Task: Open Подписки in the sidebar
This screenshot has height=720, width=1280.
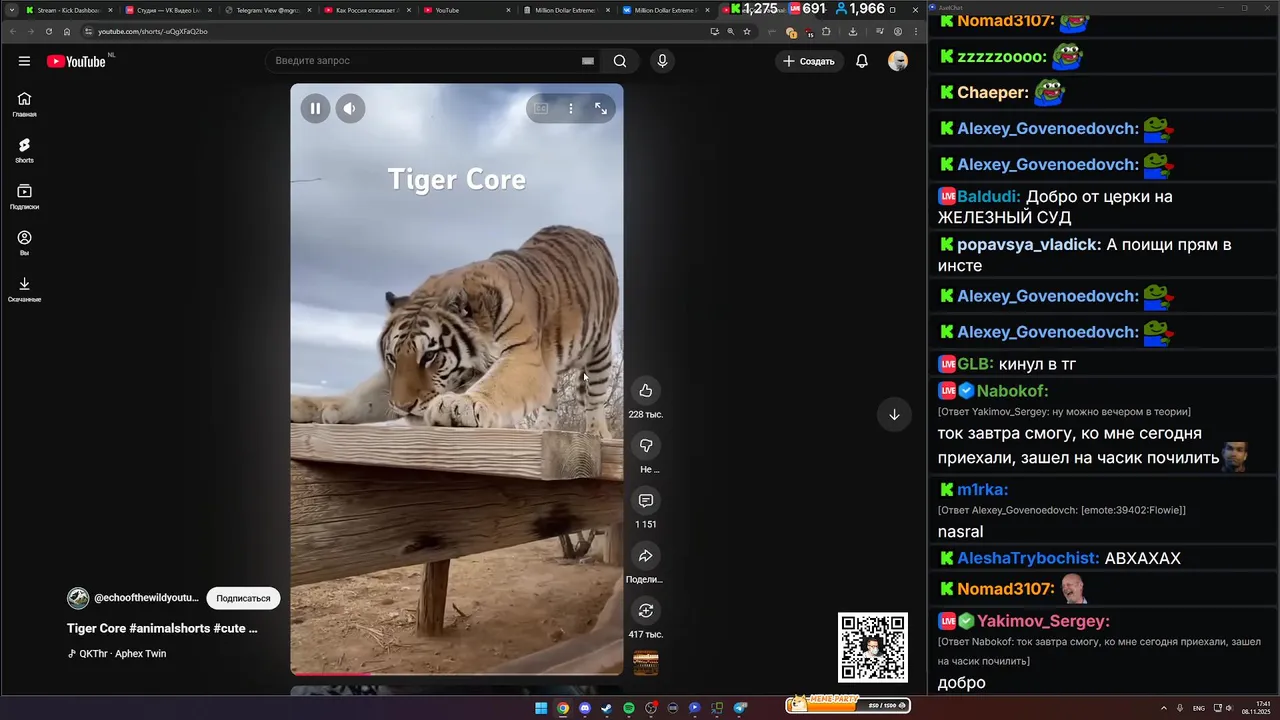Action: click(24, 197)
